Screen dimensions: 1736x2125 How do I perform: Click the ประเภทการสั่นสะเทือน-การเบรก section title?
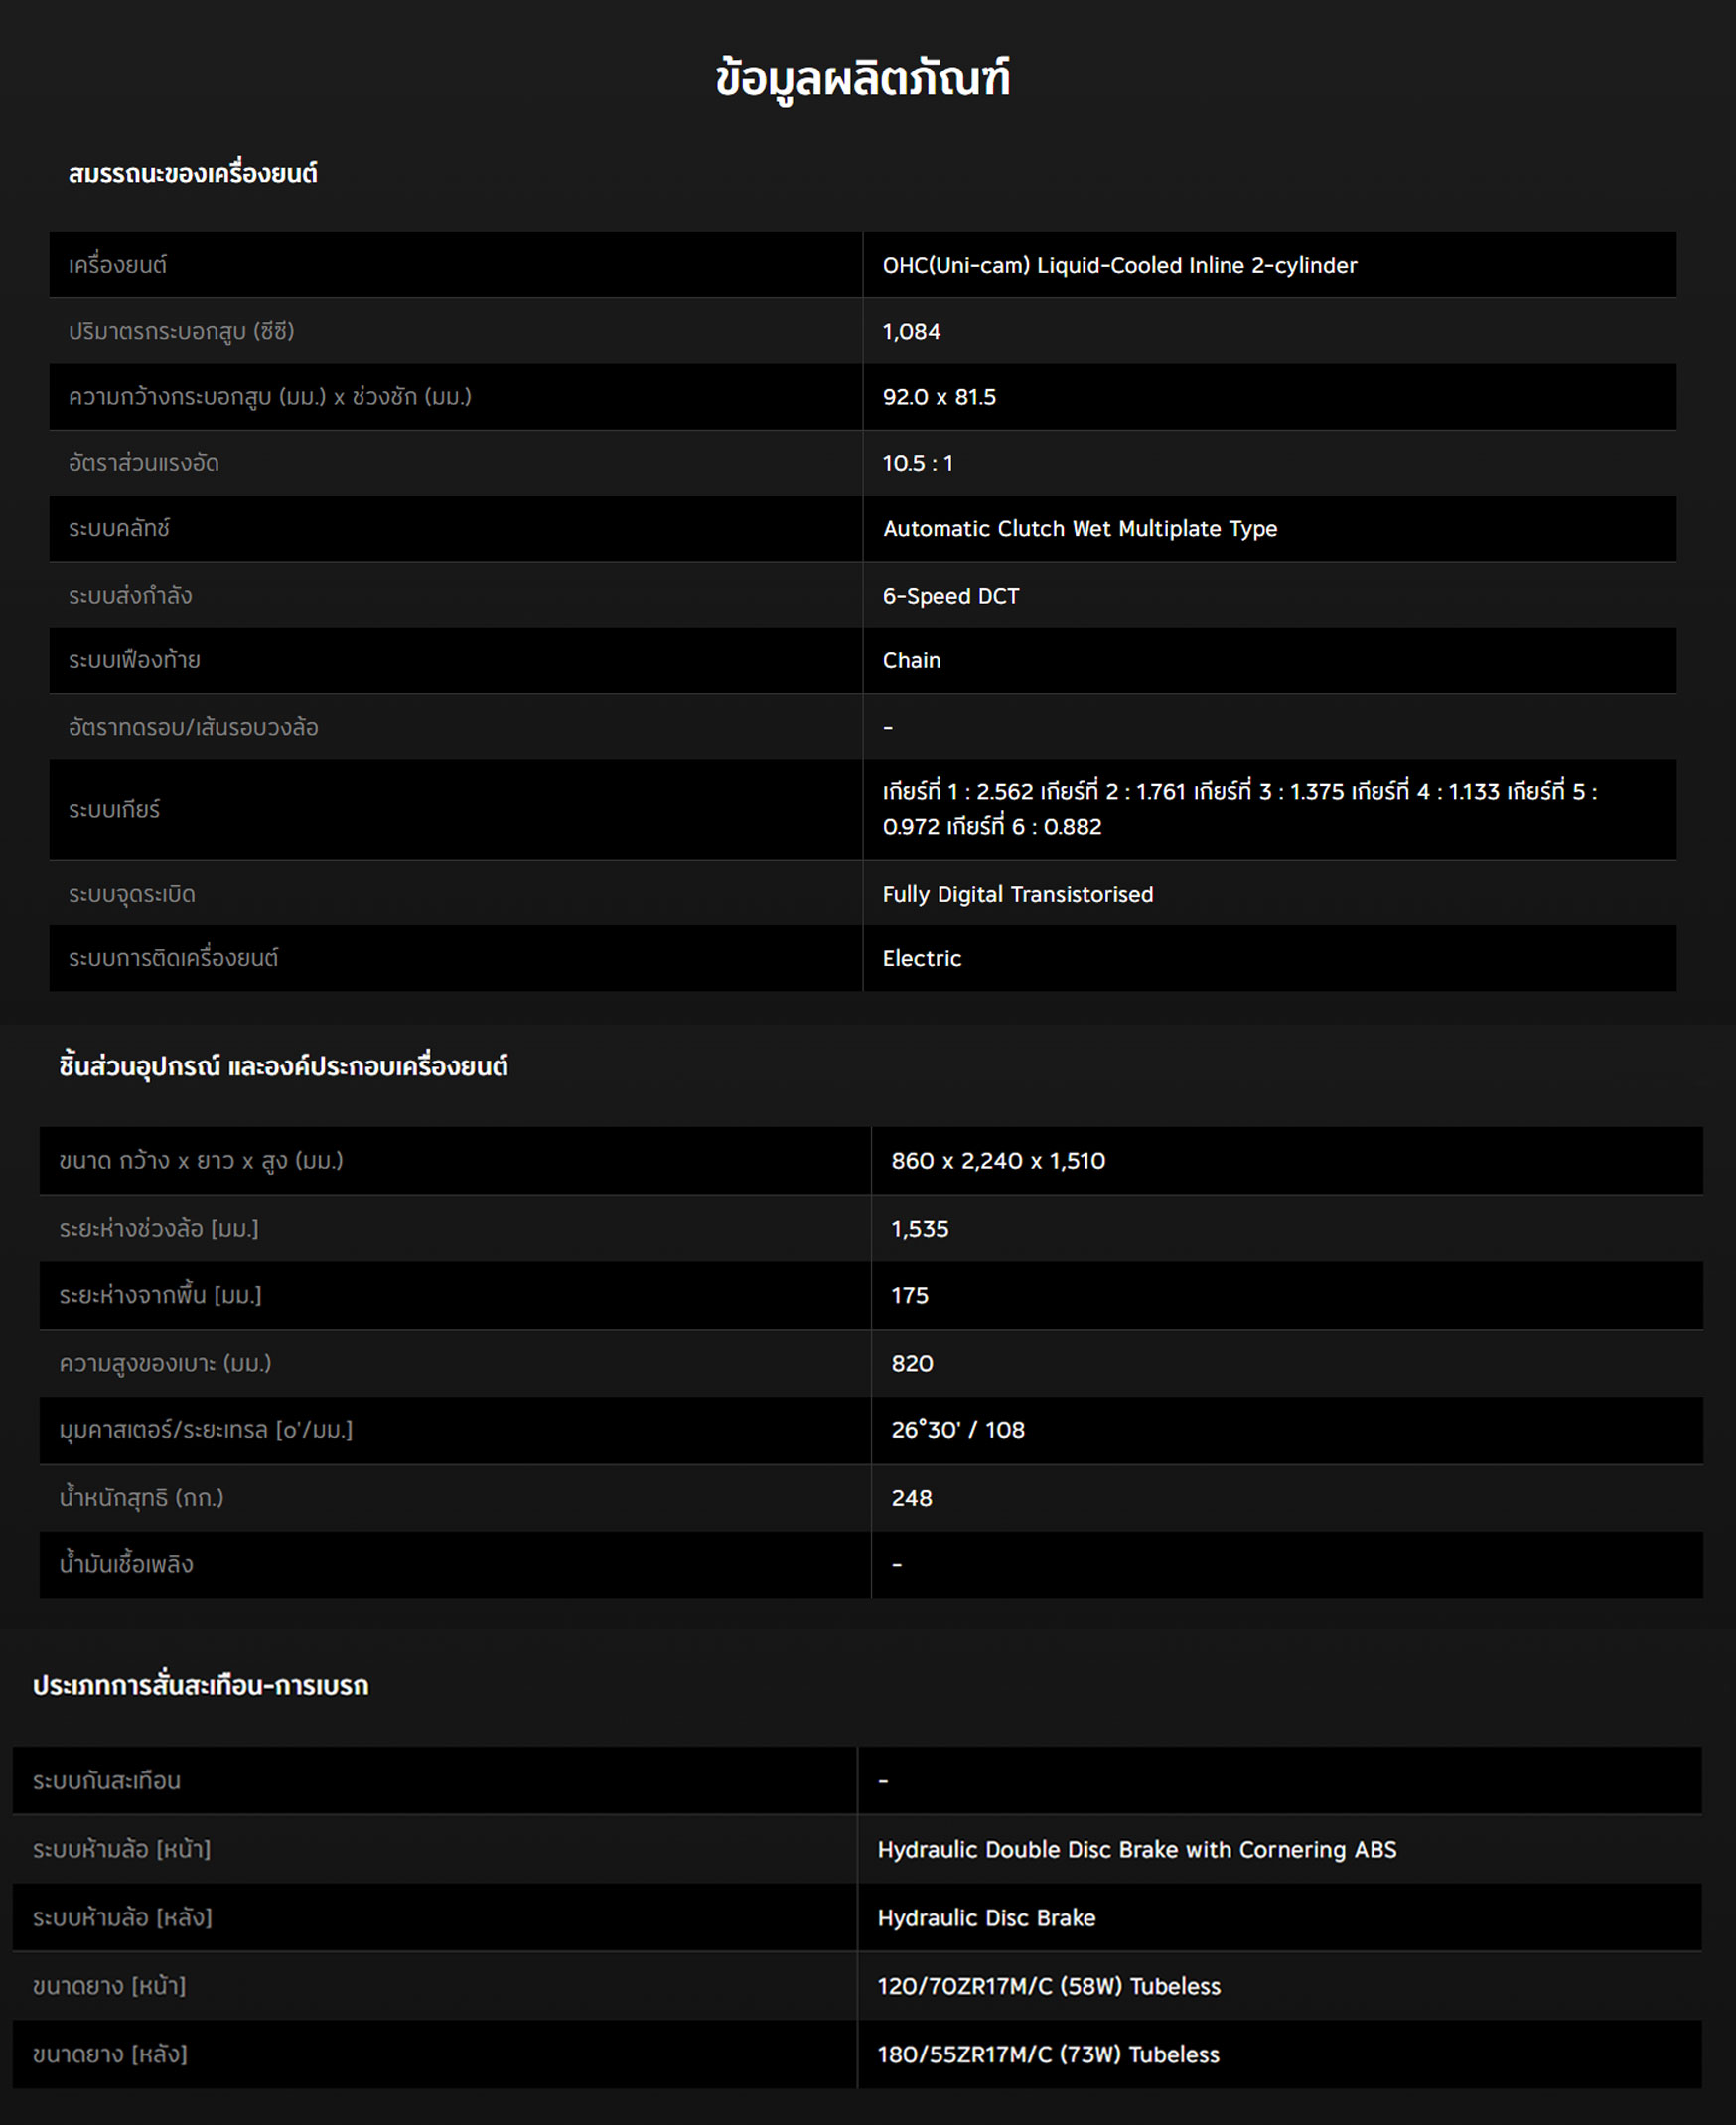200,1686
